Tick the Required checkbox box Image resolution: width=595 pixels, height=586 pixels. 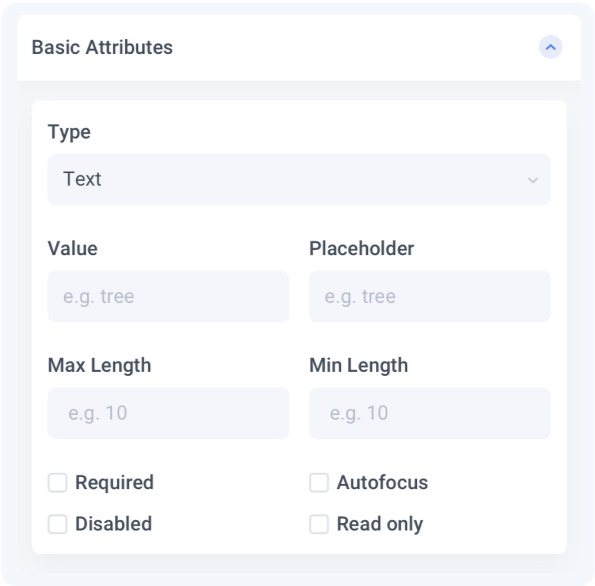pyautogui.click(x=57, y=483)
